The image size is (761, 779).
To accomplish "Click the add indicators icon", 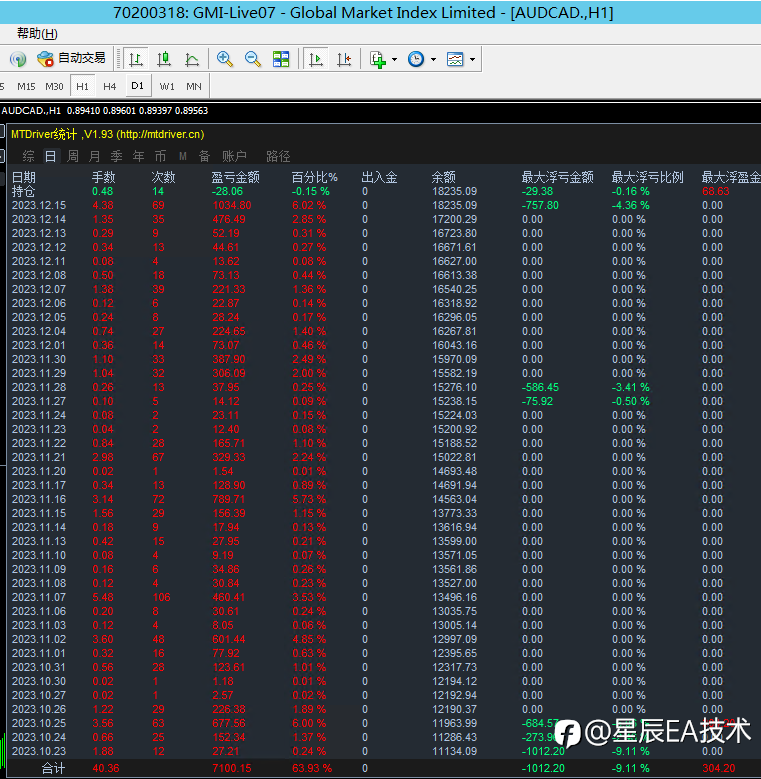I will [x=378, y=59].
